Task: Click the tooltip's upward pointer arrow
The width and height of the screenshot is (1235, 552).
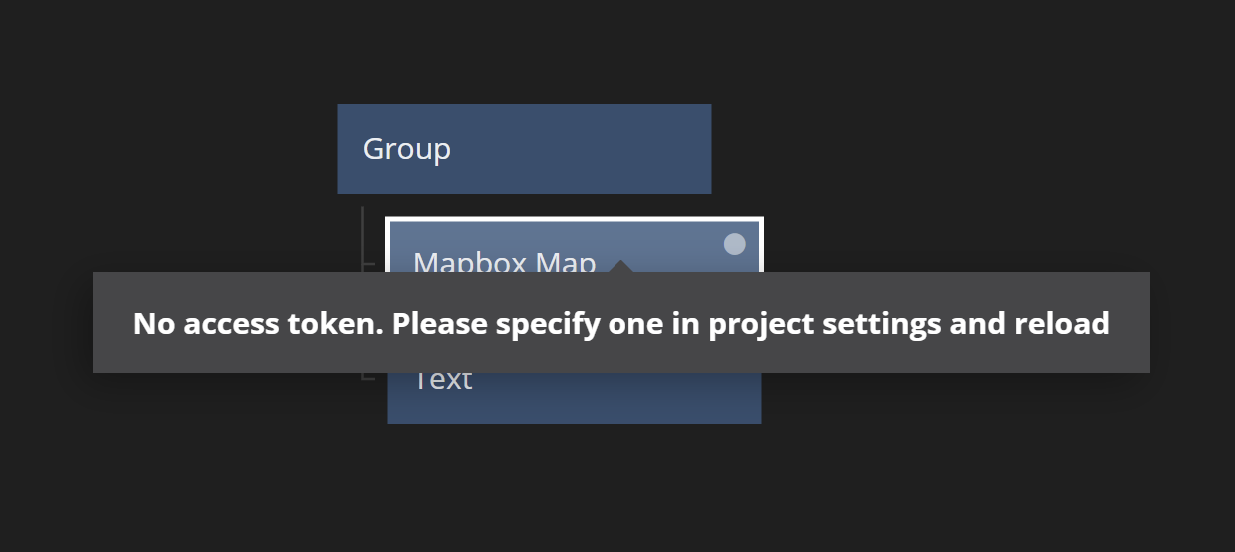Action: (620, 266)
